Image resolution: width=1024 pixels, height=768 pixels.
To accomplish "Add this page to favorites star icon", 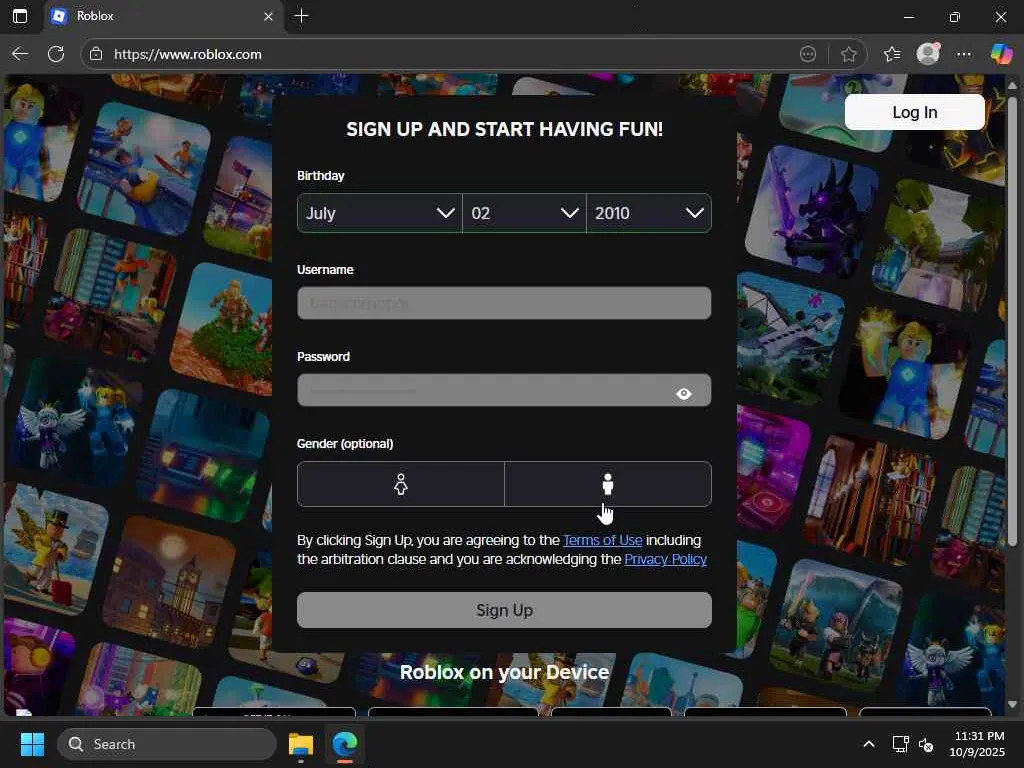I will pos(848,54).
